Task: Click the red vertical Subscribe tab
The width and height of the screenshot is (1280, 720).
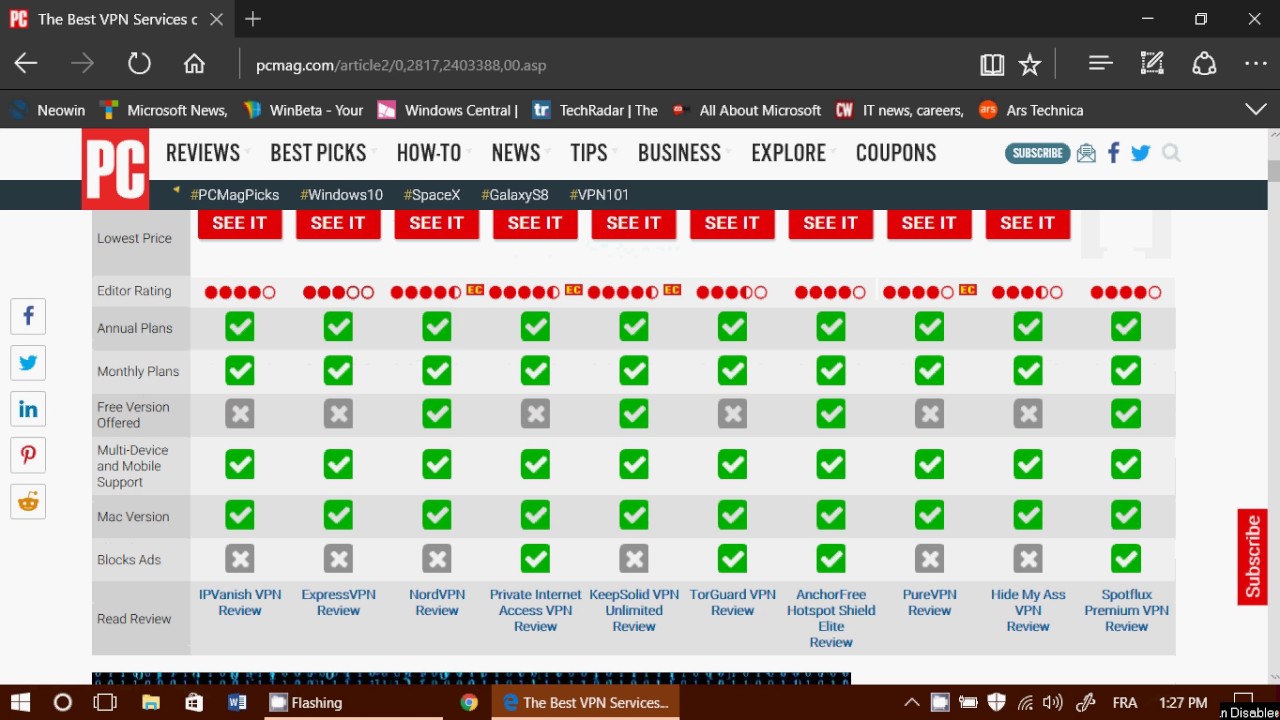Action: click(x=1252, y=557)
